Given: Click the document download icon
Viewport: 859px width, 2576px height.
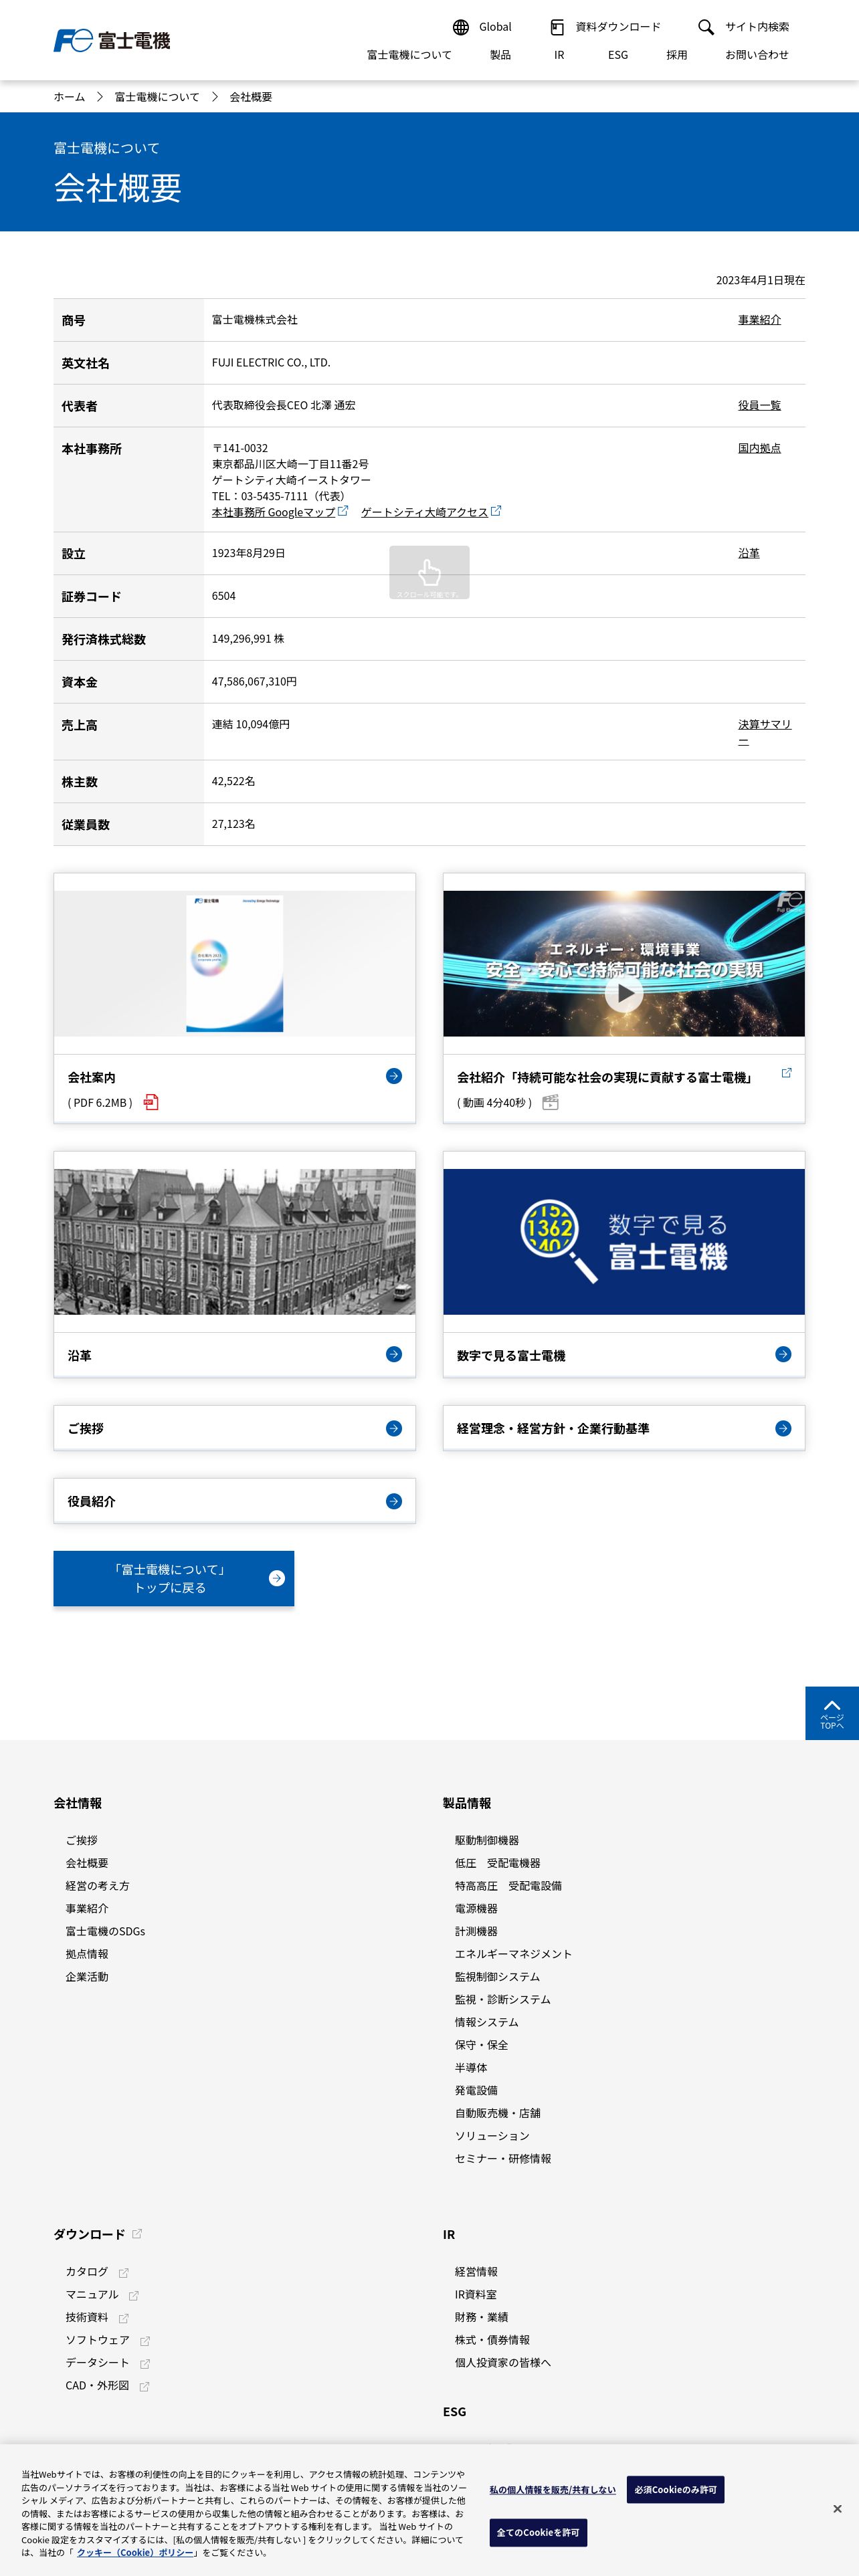Looking at the screenshot, I should (557, 27).
